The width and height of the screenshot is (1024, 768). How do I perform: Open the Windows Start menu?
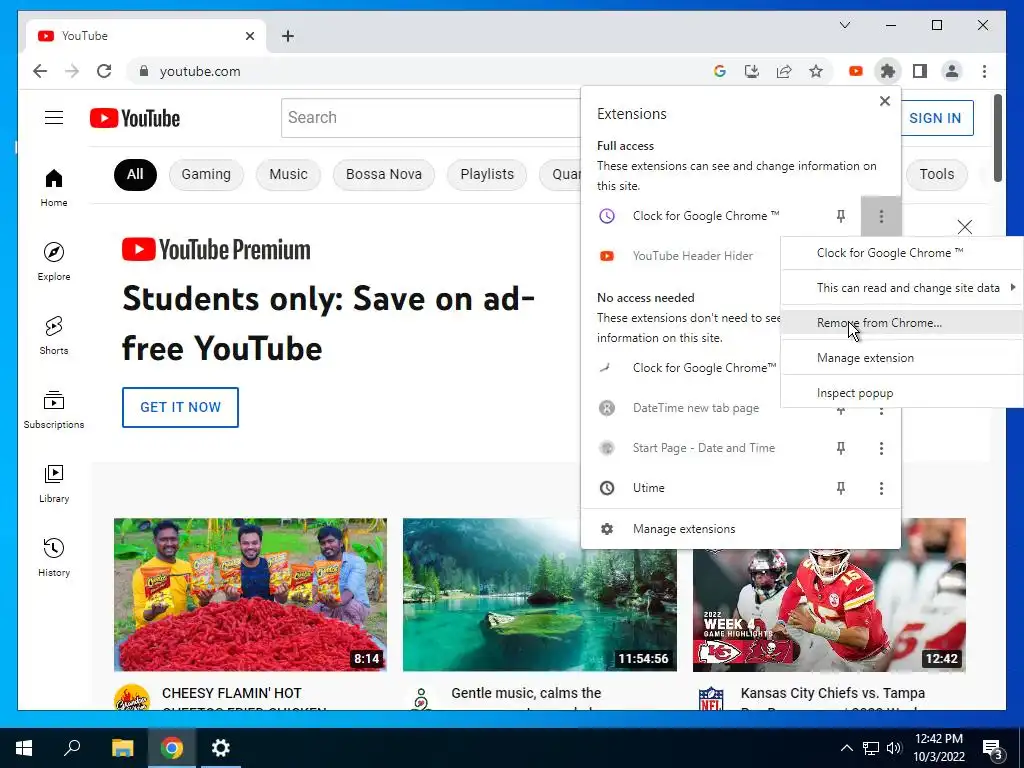24,748
